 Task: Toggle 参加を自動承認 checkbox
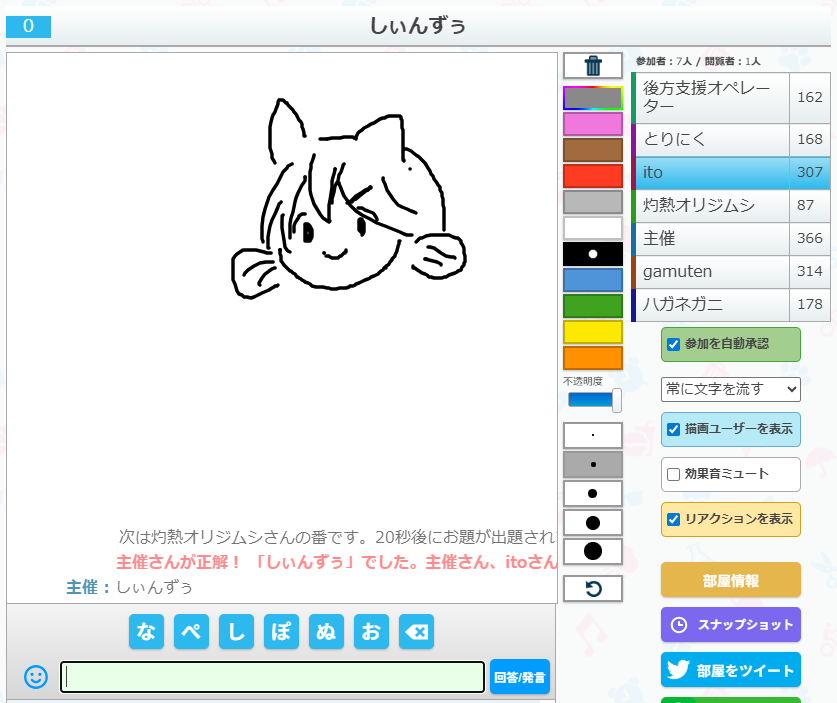click(674, 344)
